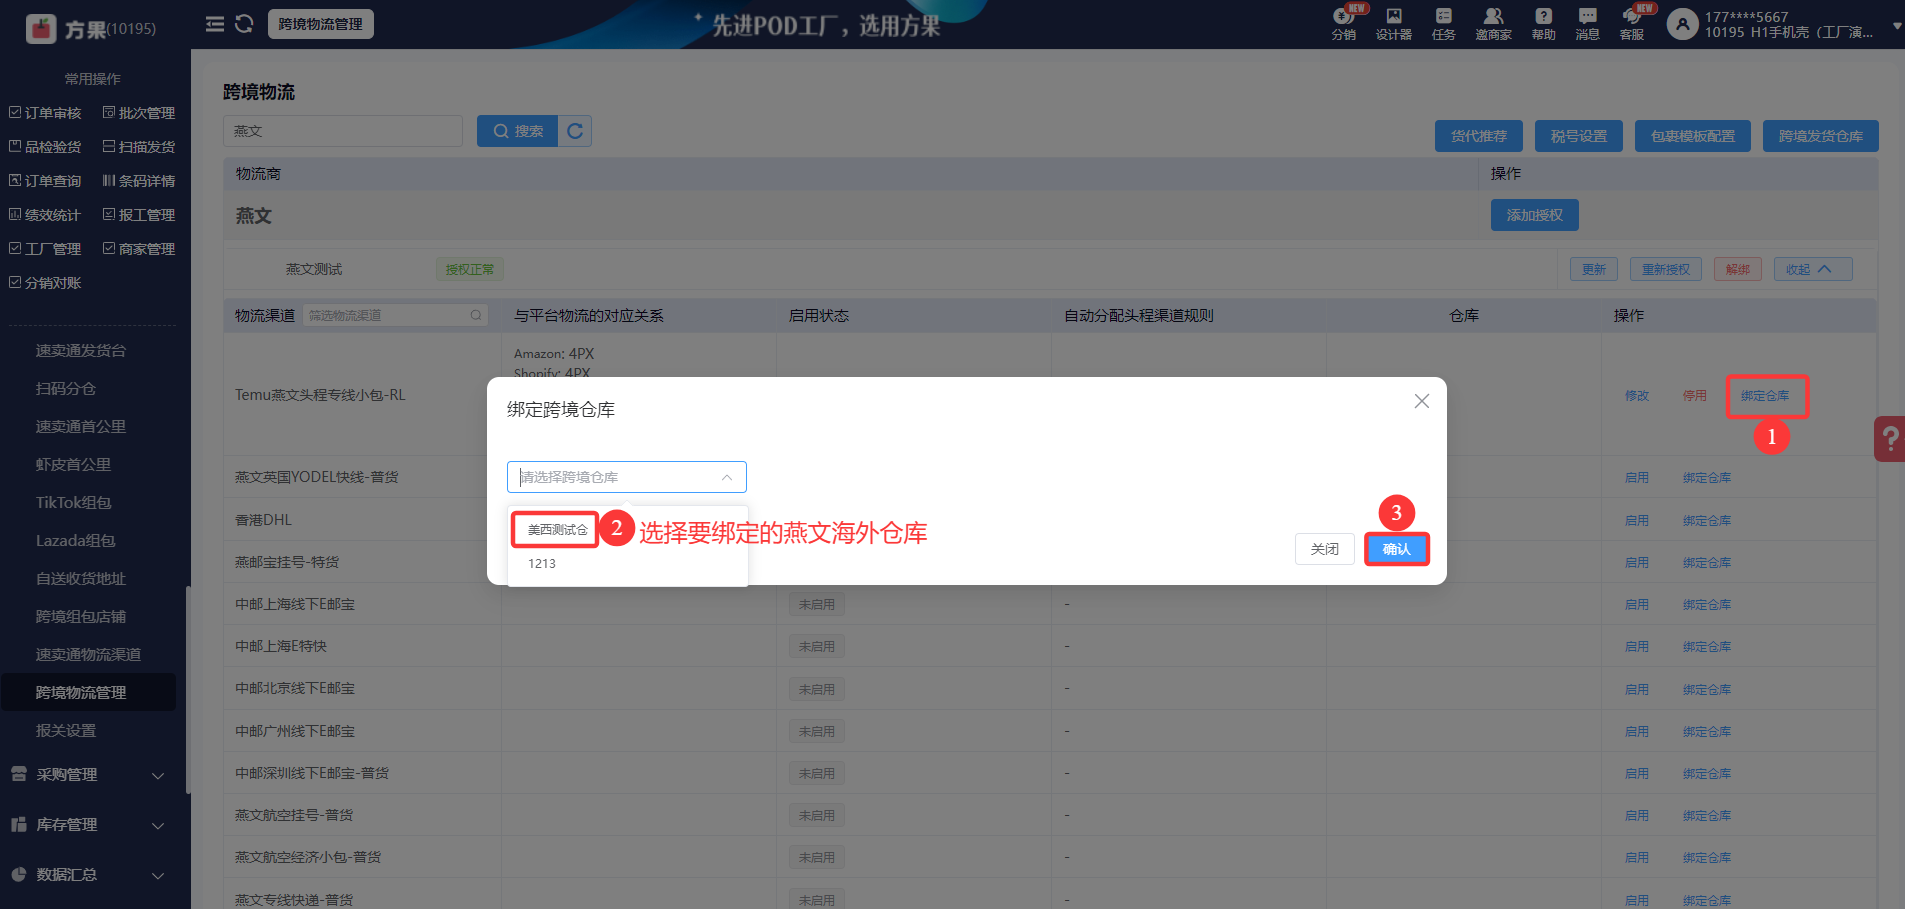Click the user avatar icon
The height and width of the screenshot is (909, 1905).
[1683, 24]
